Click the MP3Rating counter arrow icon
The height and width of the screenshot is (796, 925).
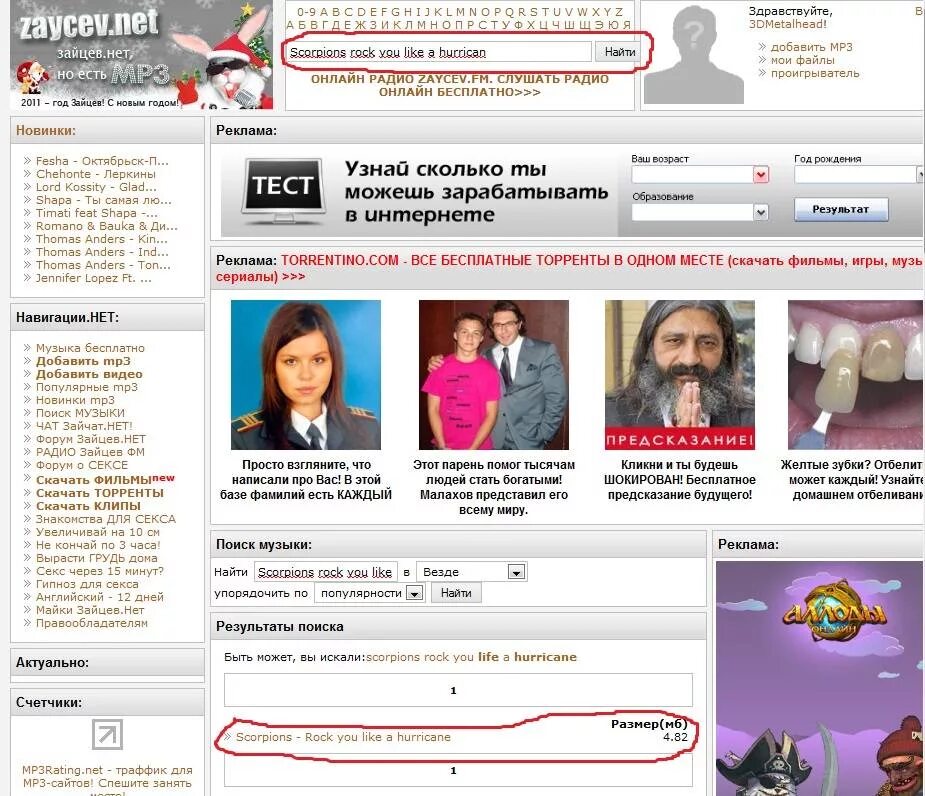click(107, 735)
